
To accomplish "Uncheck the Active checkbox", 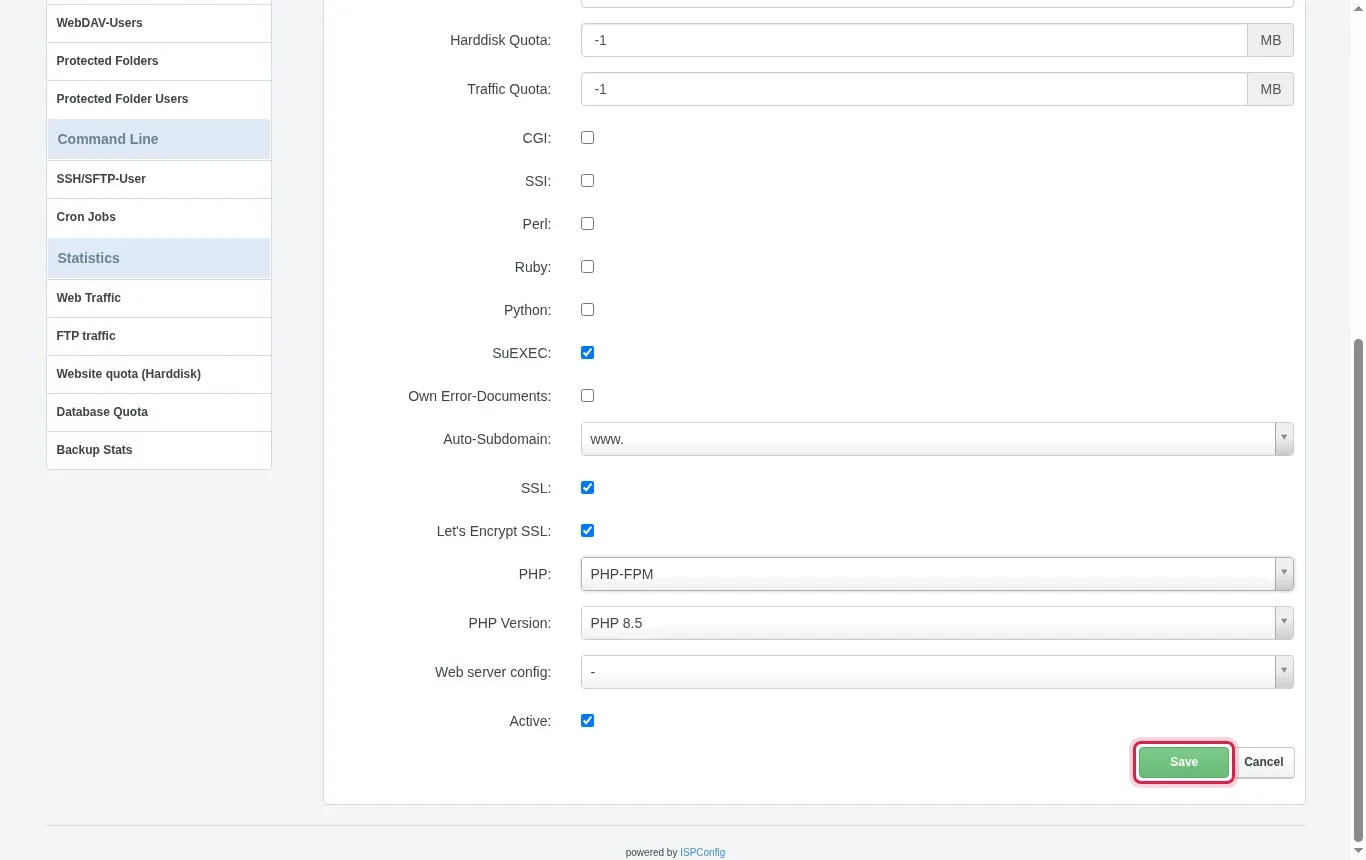I will (587, 721).
